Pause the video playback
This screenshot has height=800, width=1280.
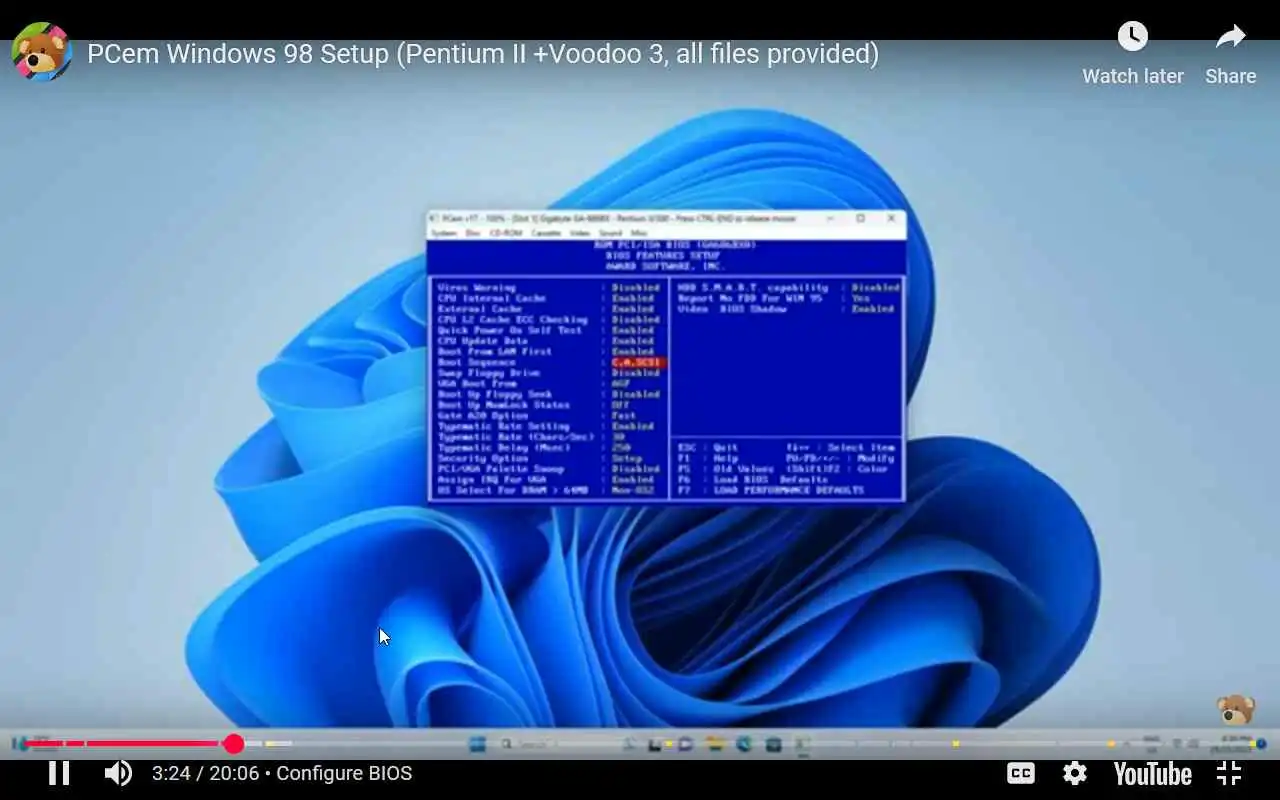(59, 773)
